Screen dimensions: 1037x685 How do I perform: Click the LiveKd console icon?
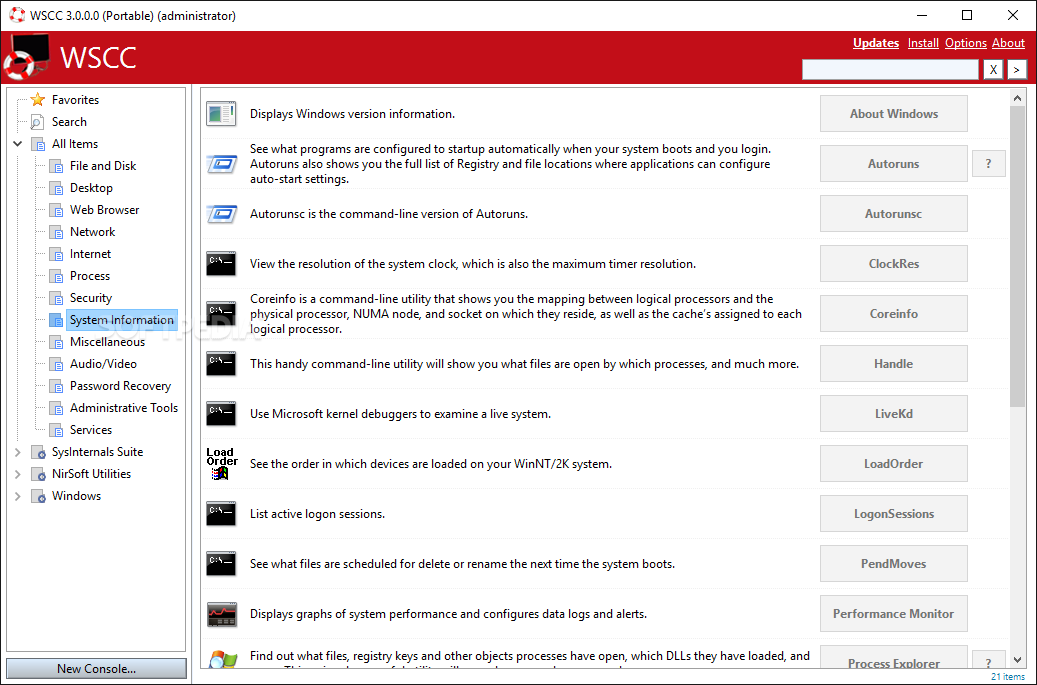(221, 414)
